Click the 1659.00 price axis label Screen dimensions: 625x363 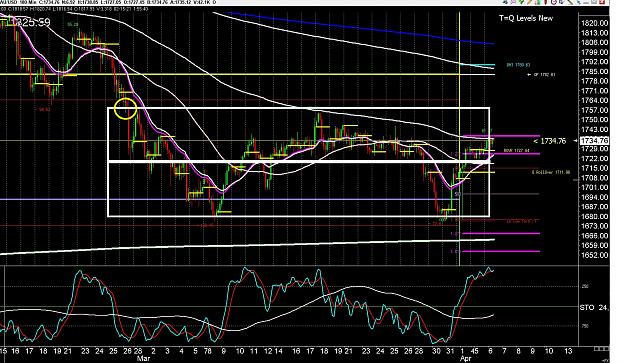(x=595, y=245)
